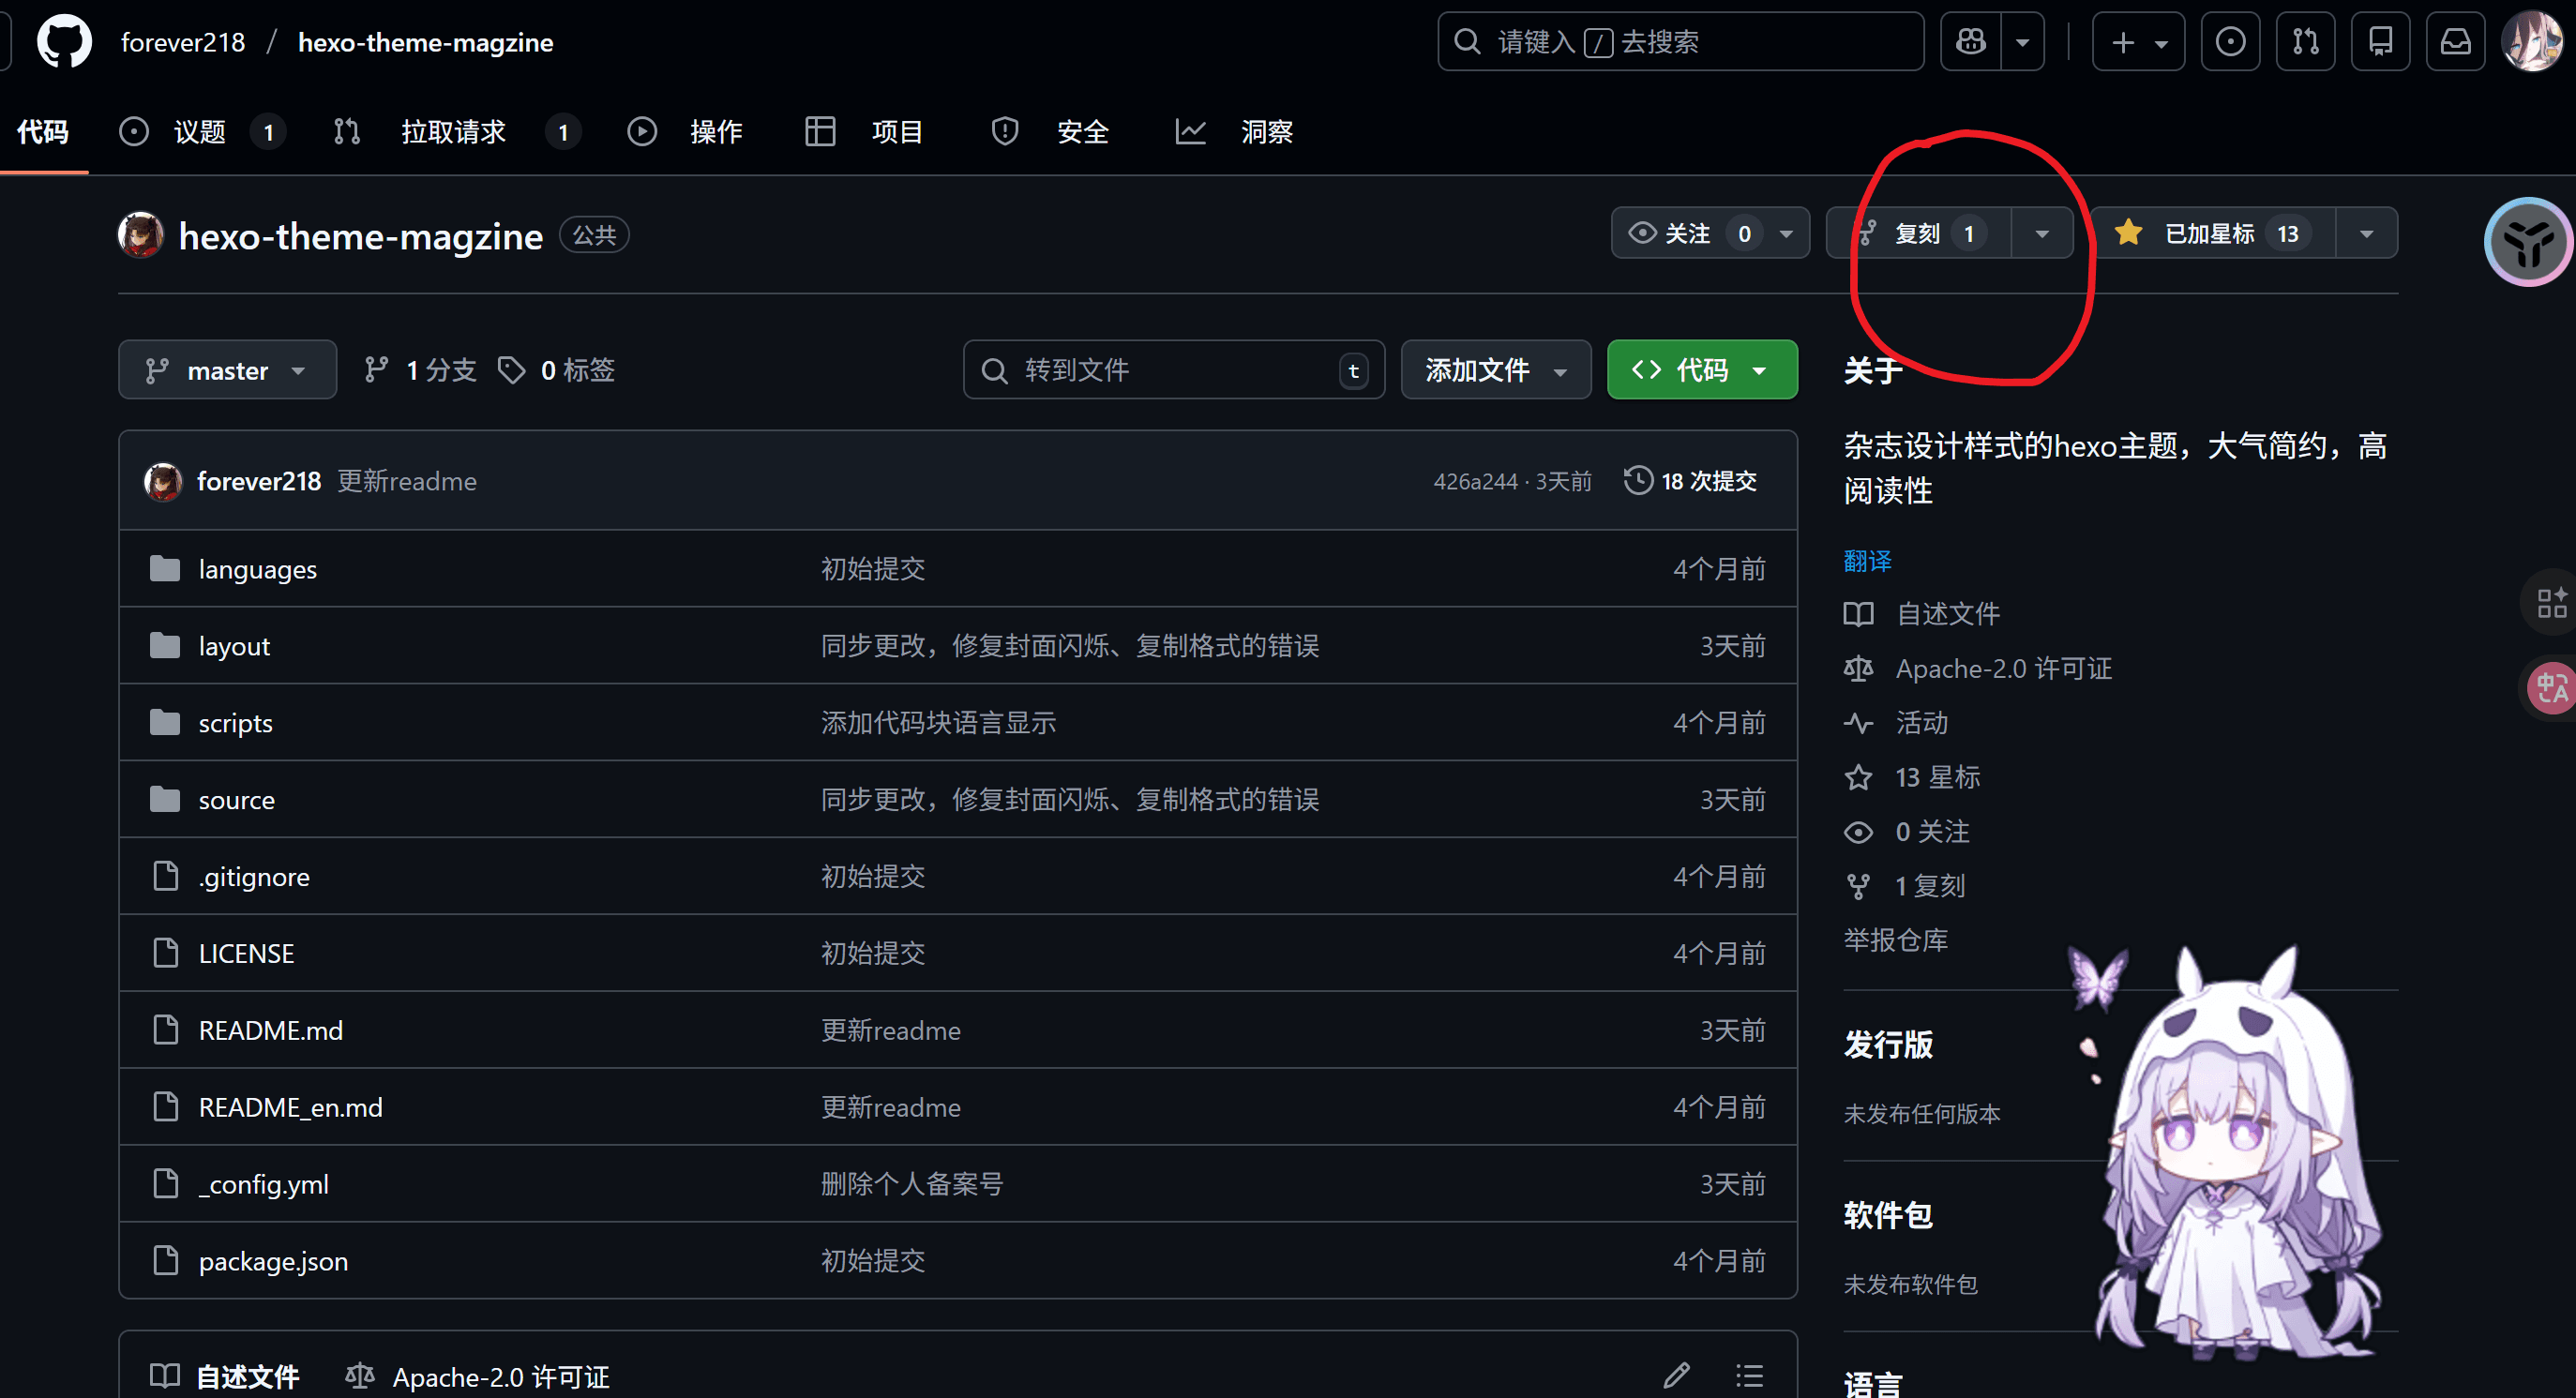2576x1398 pixels.
Task: Open the notifications inbox icon
Action: tap(2455, 42)
